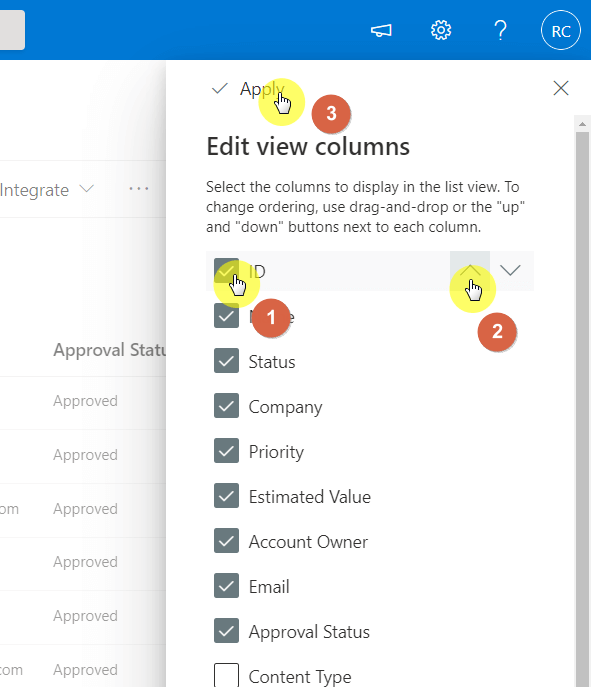Select the Priority column row label
Screen dimensions: 591x687
pos(276,452)
